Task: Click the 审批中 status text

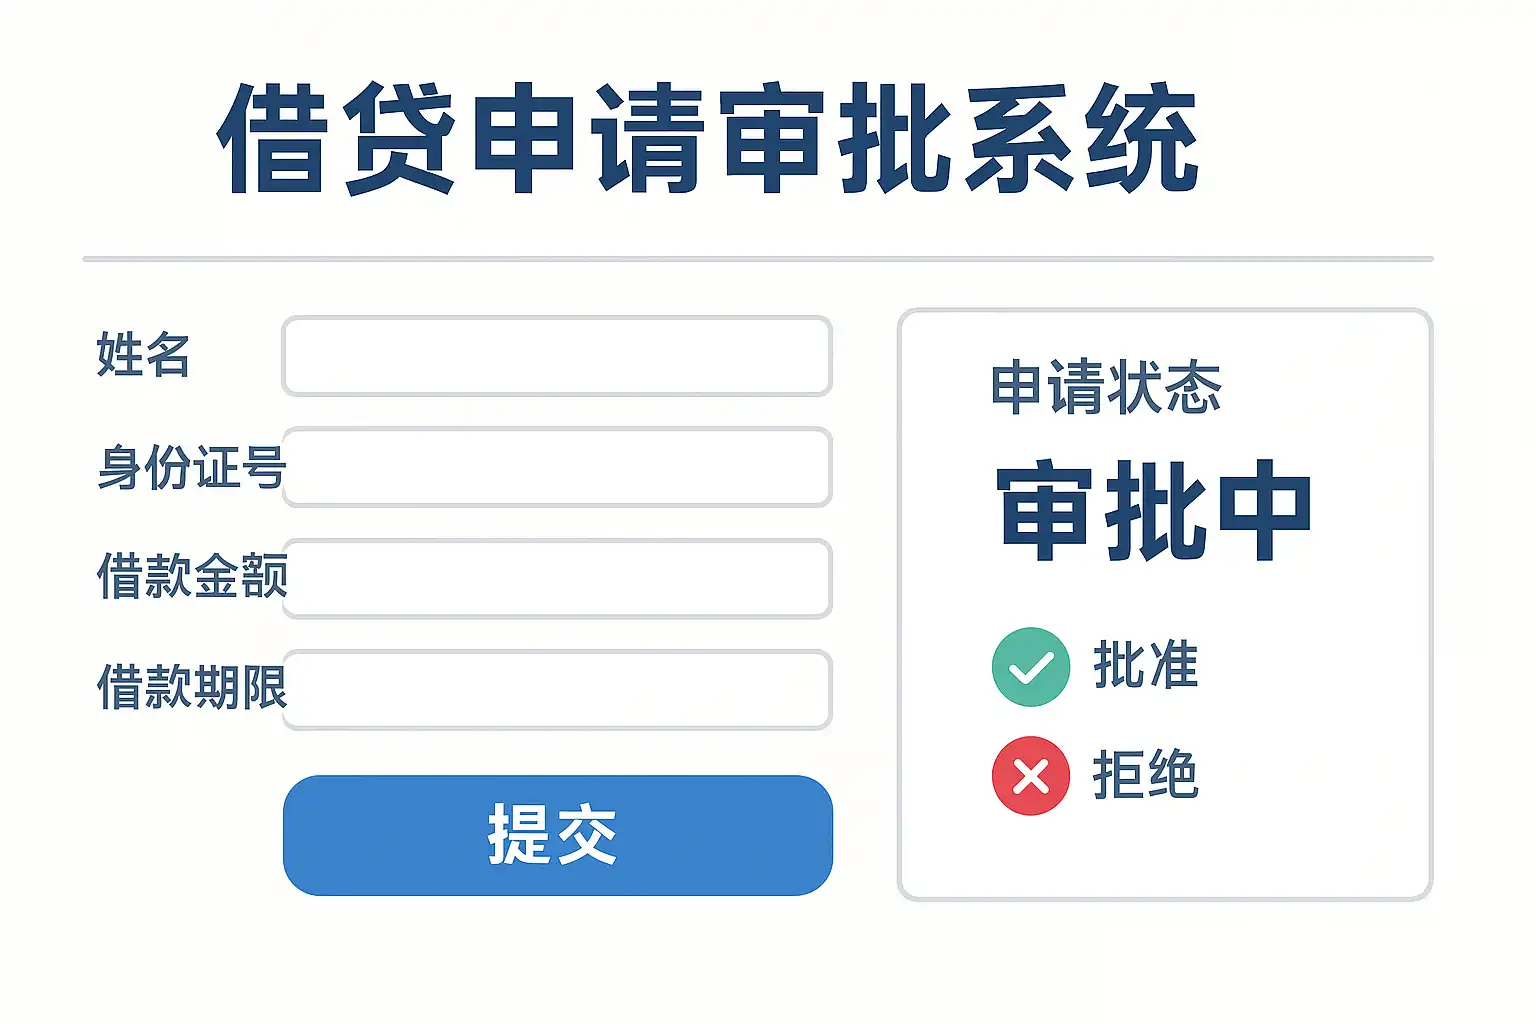Action: [x=1154, y=510]
